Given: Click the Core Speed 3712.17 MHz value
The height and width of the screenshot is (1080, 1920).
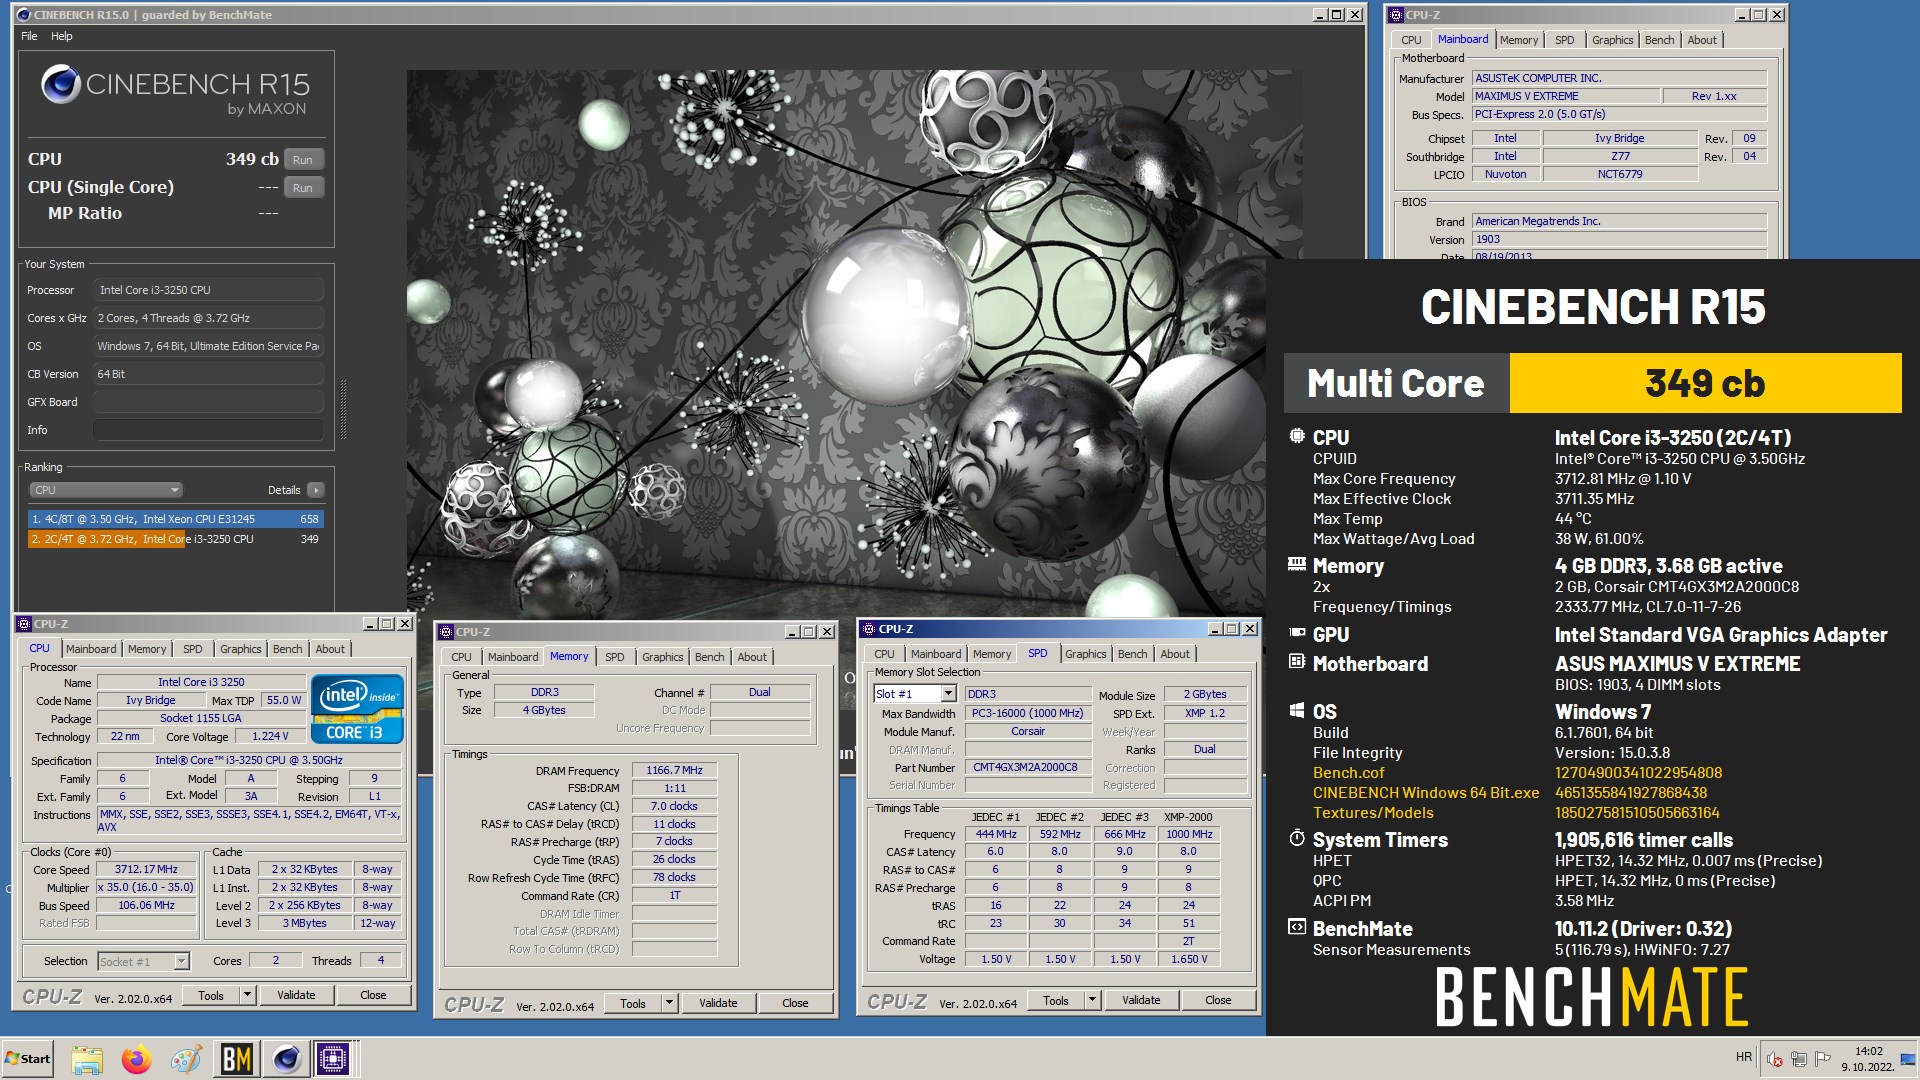Looking at the screenshot, I should [146, 870].
